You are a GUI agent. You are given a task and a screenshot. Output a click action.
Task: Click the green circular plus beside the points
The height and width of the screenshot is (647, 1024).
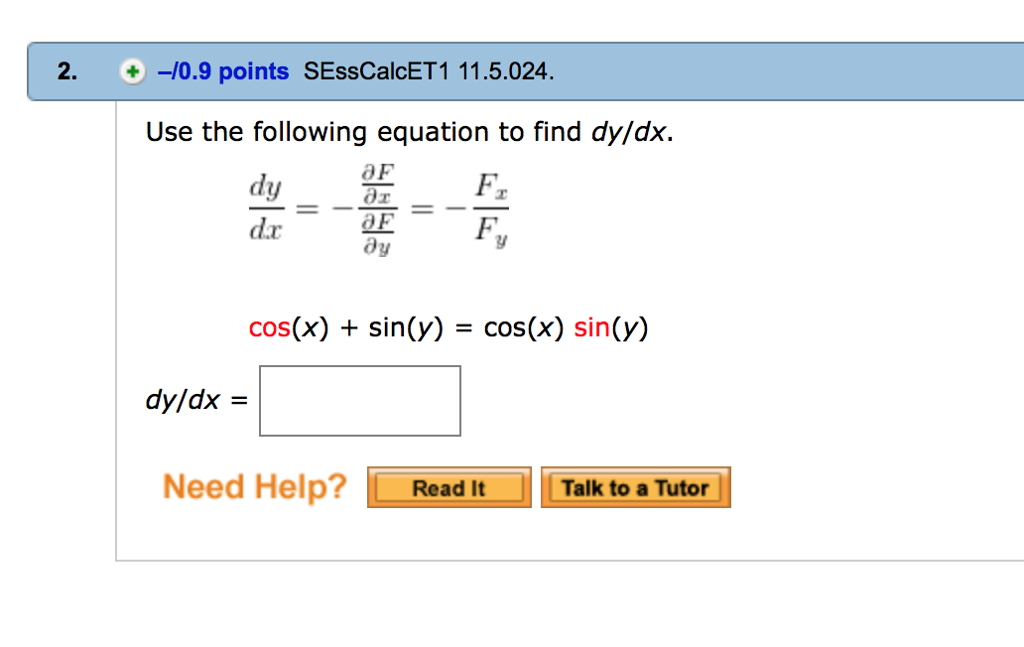[132, 71]
